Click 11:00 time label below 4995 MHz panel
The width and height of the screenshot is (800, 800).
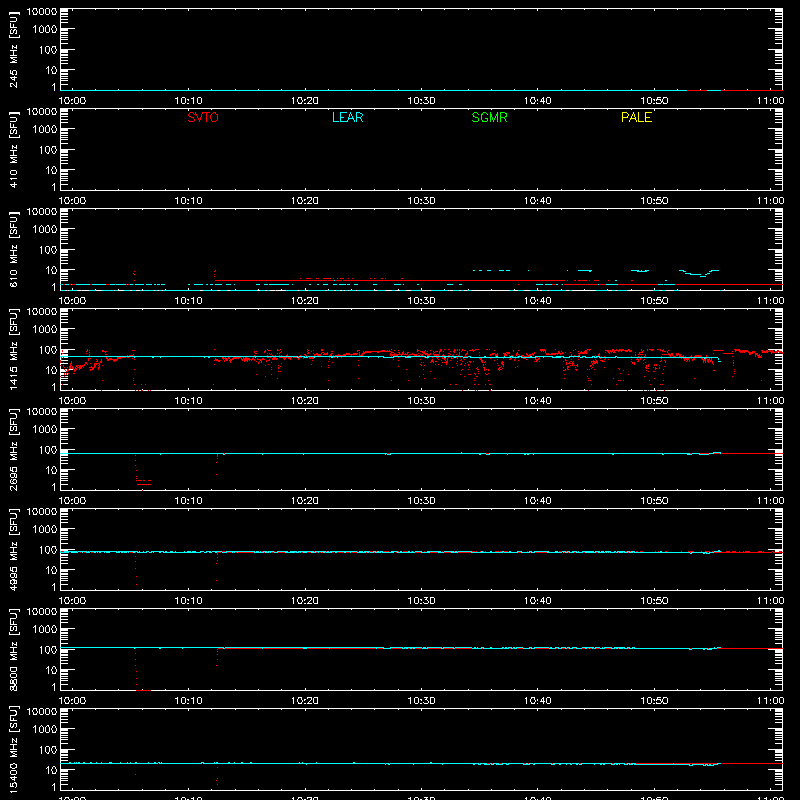click(770, 601)
